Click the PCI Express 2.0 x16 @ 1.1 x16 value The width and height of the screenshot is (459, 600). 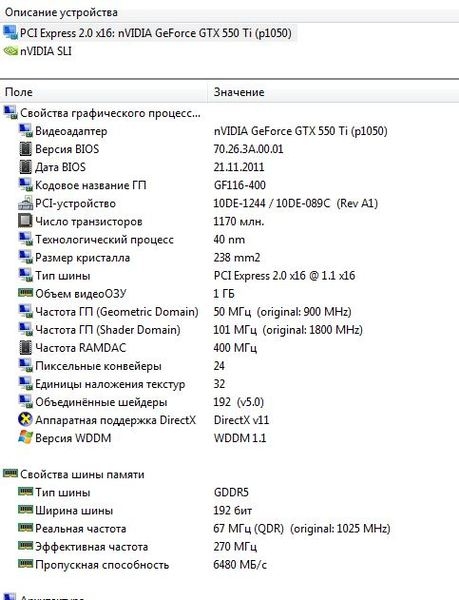285,276
